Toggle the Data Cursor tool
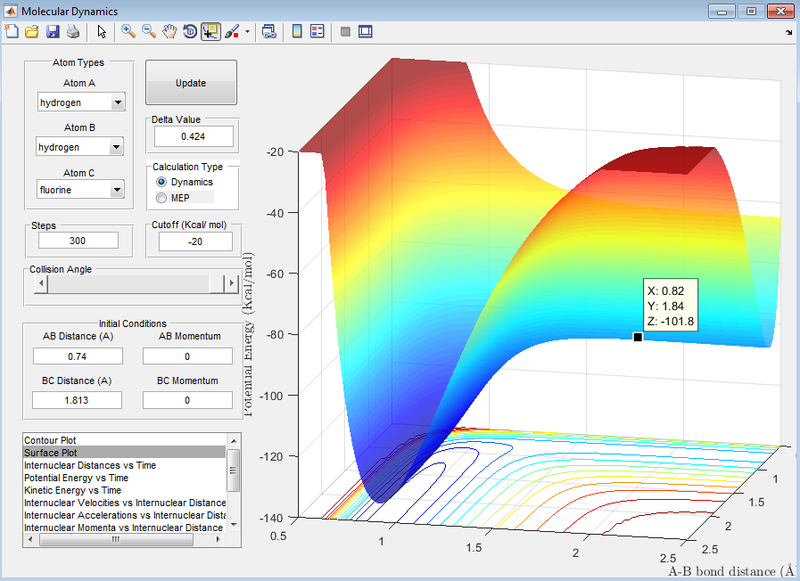This screenshot has width=800, height=581. coord(211,31)
